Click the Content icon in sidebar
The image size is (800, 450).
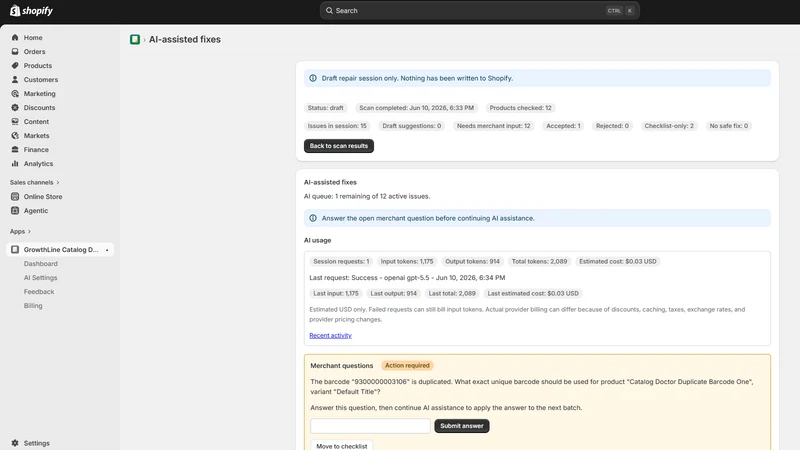click(x=15, y=121)
